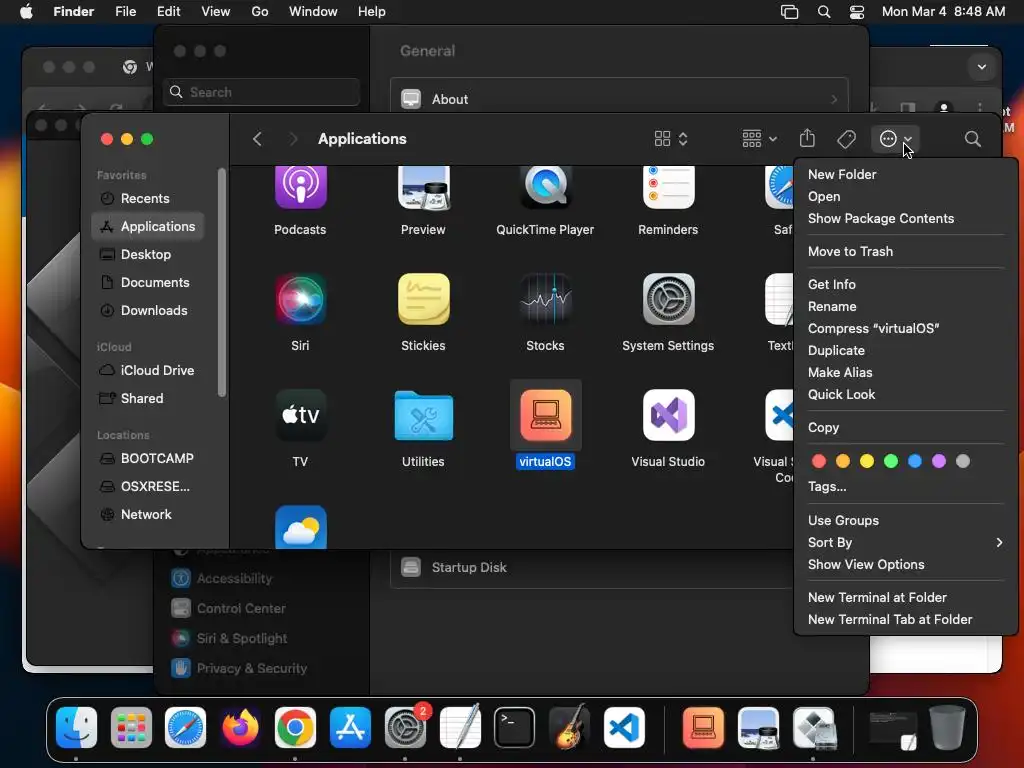The height and width of the screenshot is (768, 1024).
Task: Choose Show Package Contents
Action: [x=880, y=219]
